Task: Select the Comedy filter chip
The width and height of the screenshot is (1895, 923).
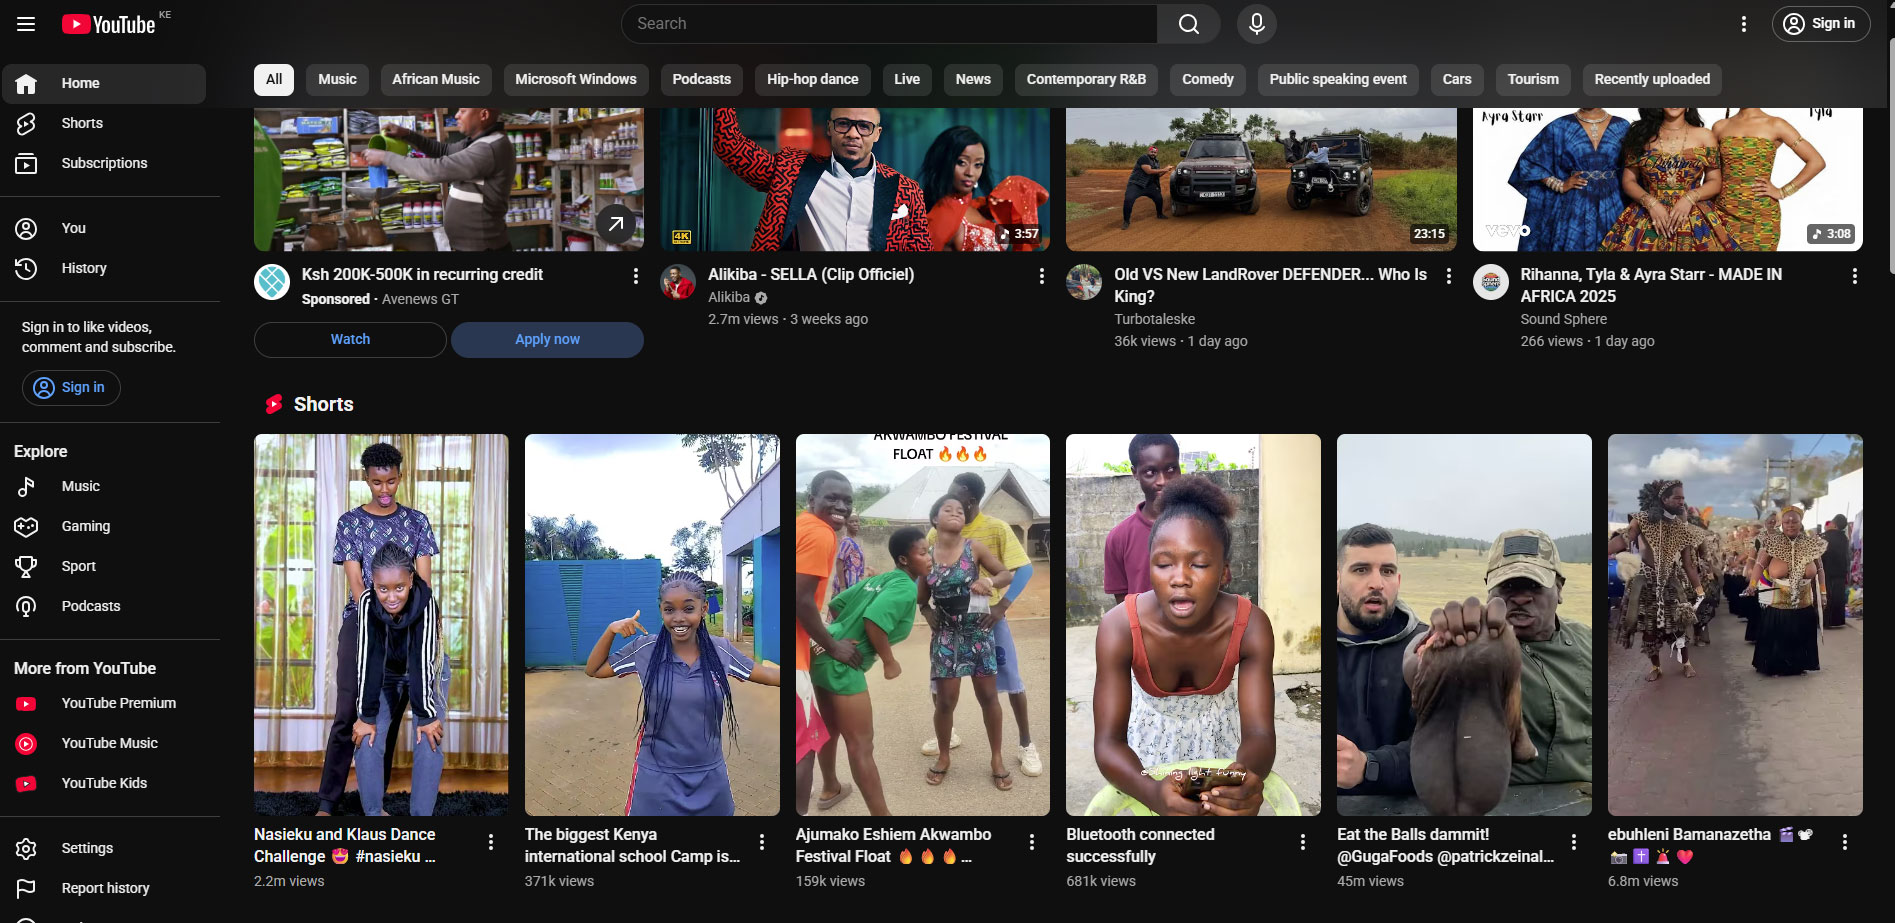Action: tap(1207, 79)
